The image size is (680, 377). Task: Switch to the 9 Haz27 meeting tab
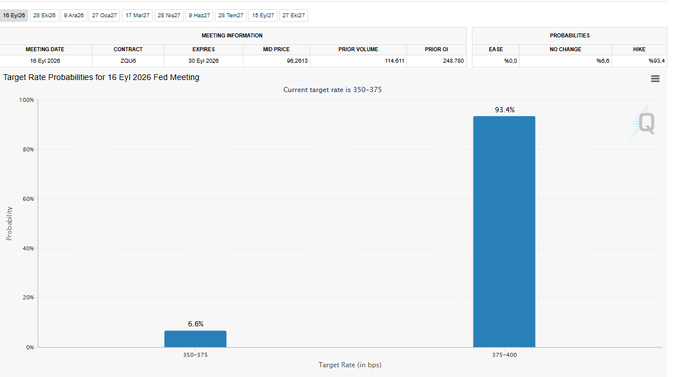(x=199, y=16)
